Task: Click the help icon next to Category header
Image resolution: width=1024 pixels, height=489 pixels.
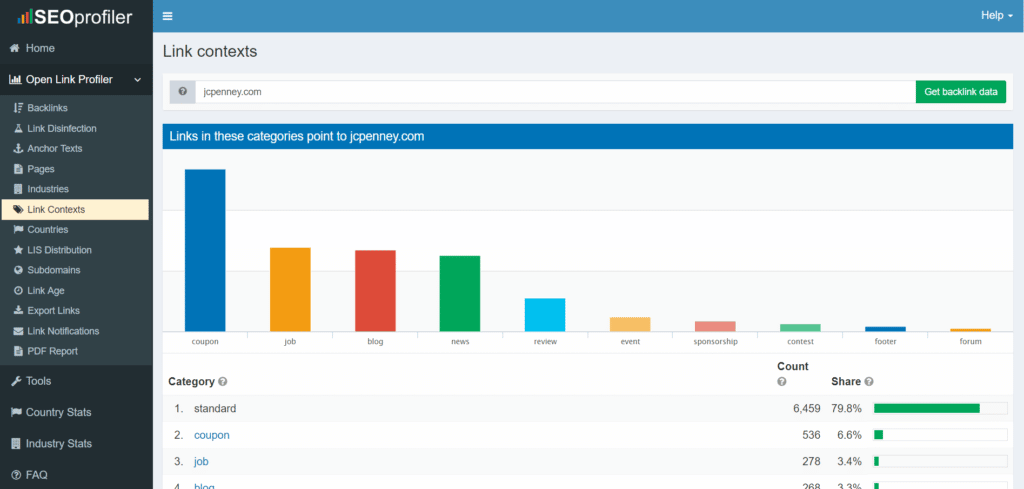Action: coord(222,382)
